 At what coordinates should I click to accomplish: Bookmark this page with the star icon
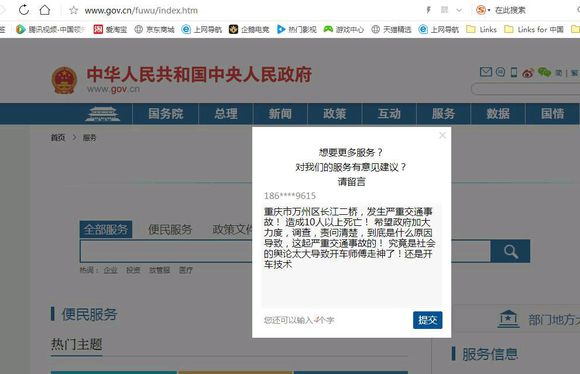[73, 10]
